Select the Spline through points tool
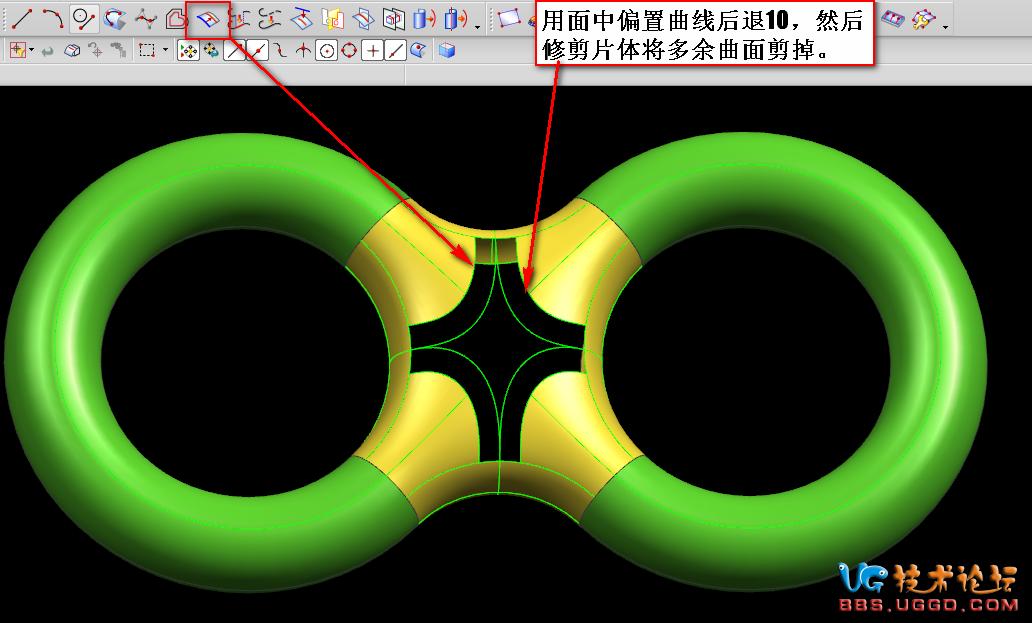Screen dimensions: 1032x623 point(145,18)
